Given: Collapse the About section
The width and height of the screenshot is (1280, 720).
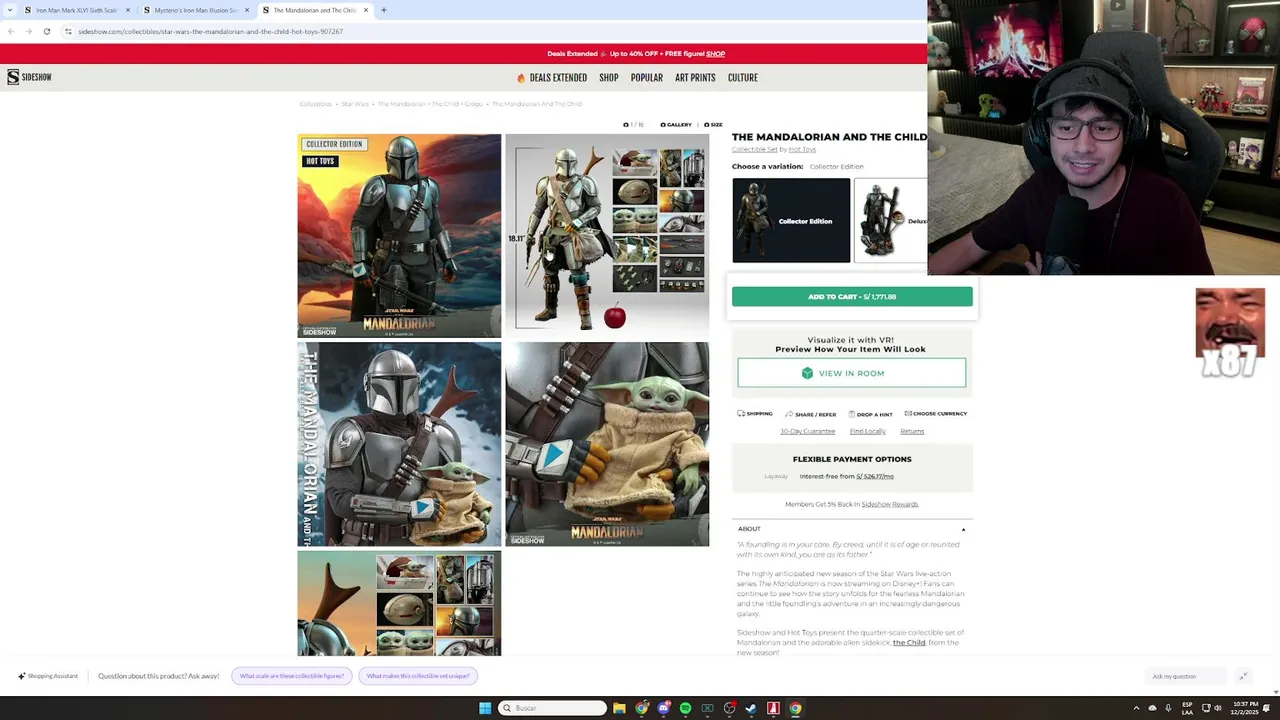Looking at the screenshot, I should [x=852, y=529].
